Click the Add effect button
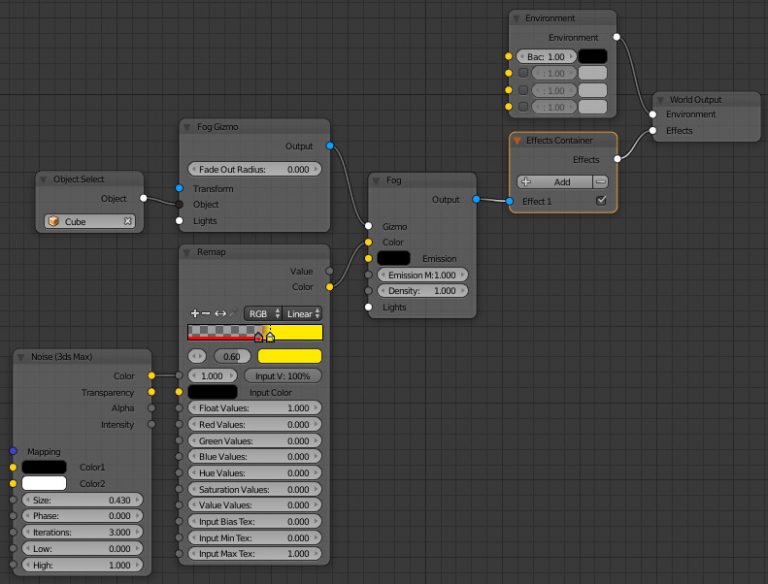Image resolution: width=768 pixels, height=584 pixels. coord(554,182)
